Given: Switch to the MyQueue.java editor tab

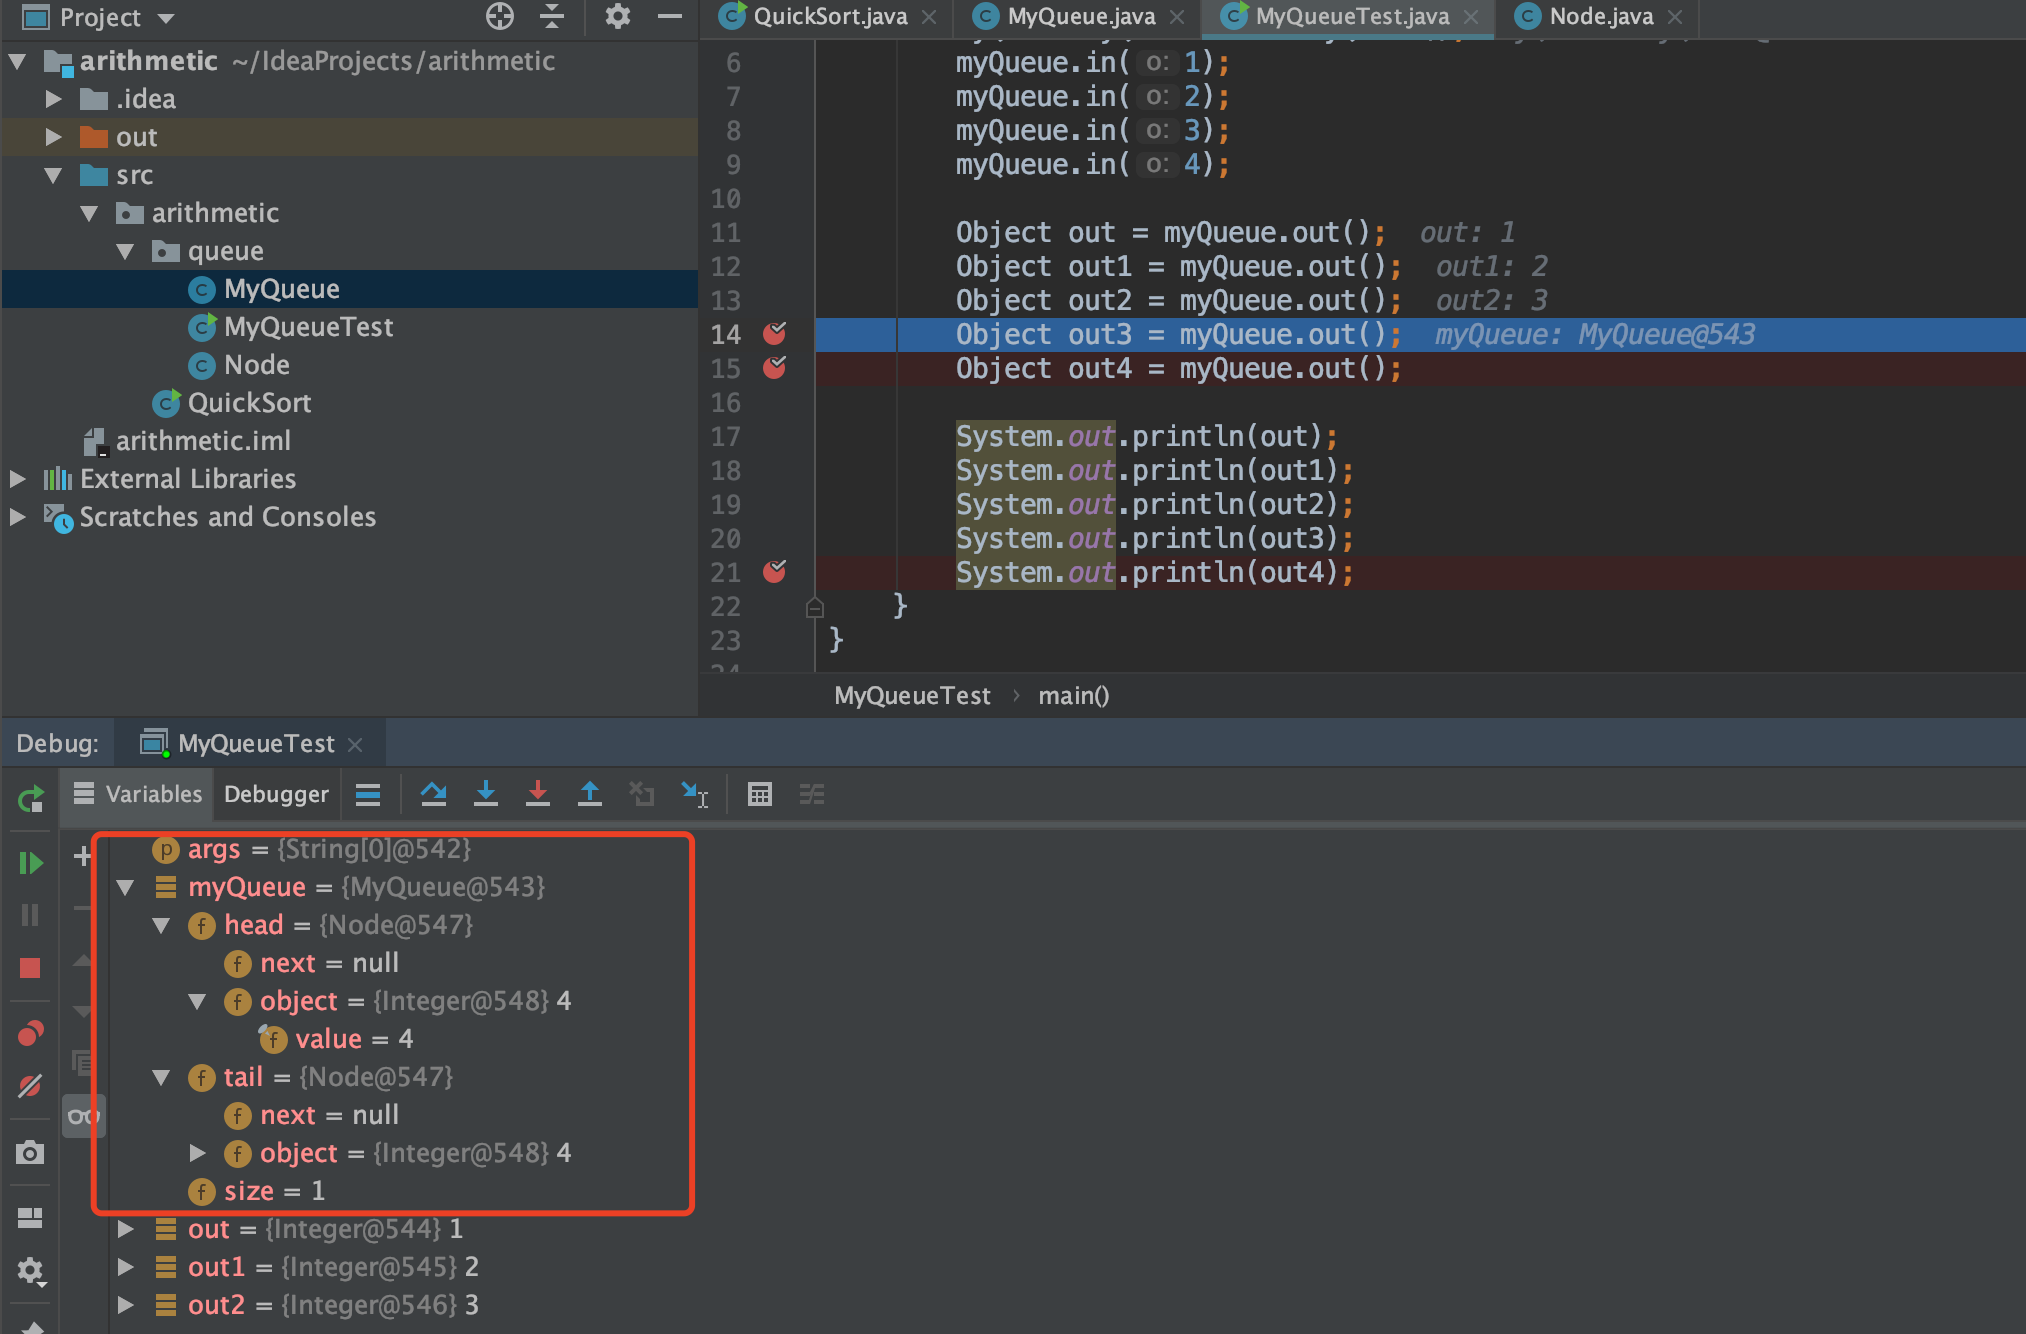Looking at the screenshot, I should tap(1080, 17).
